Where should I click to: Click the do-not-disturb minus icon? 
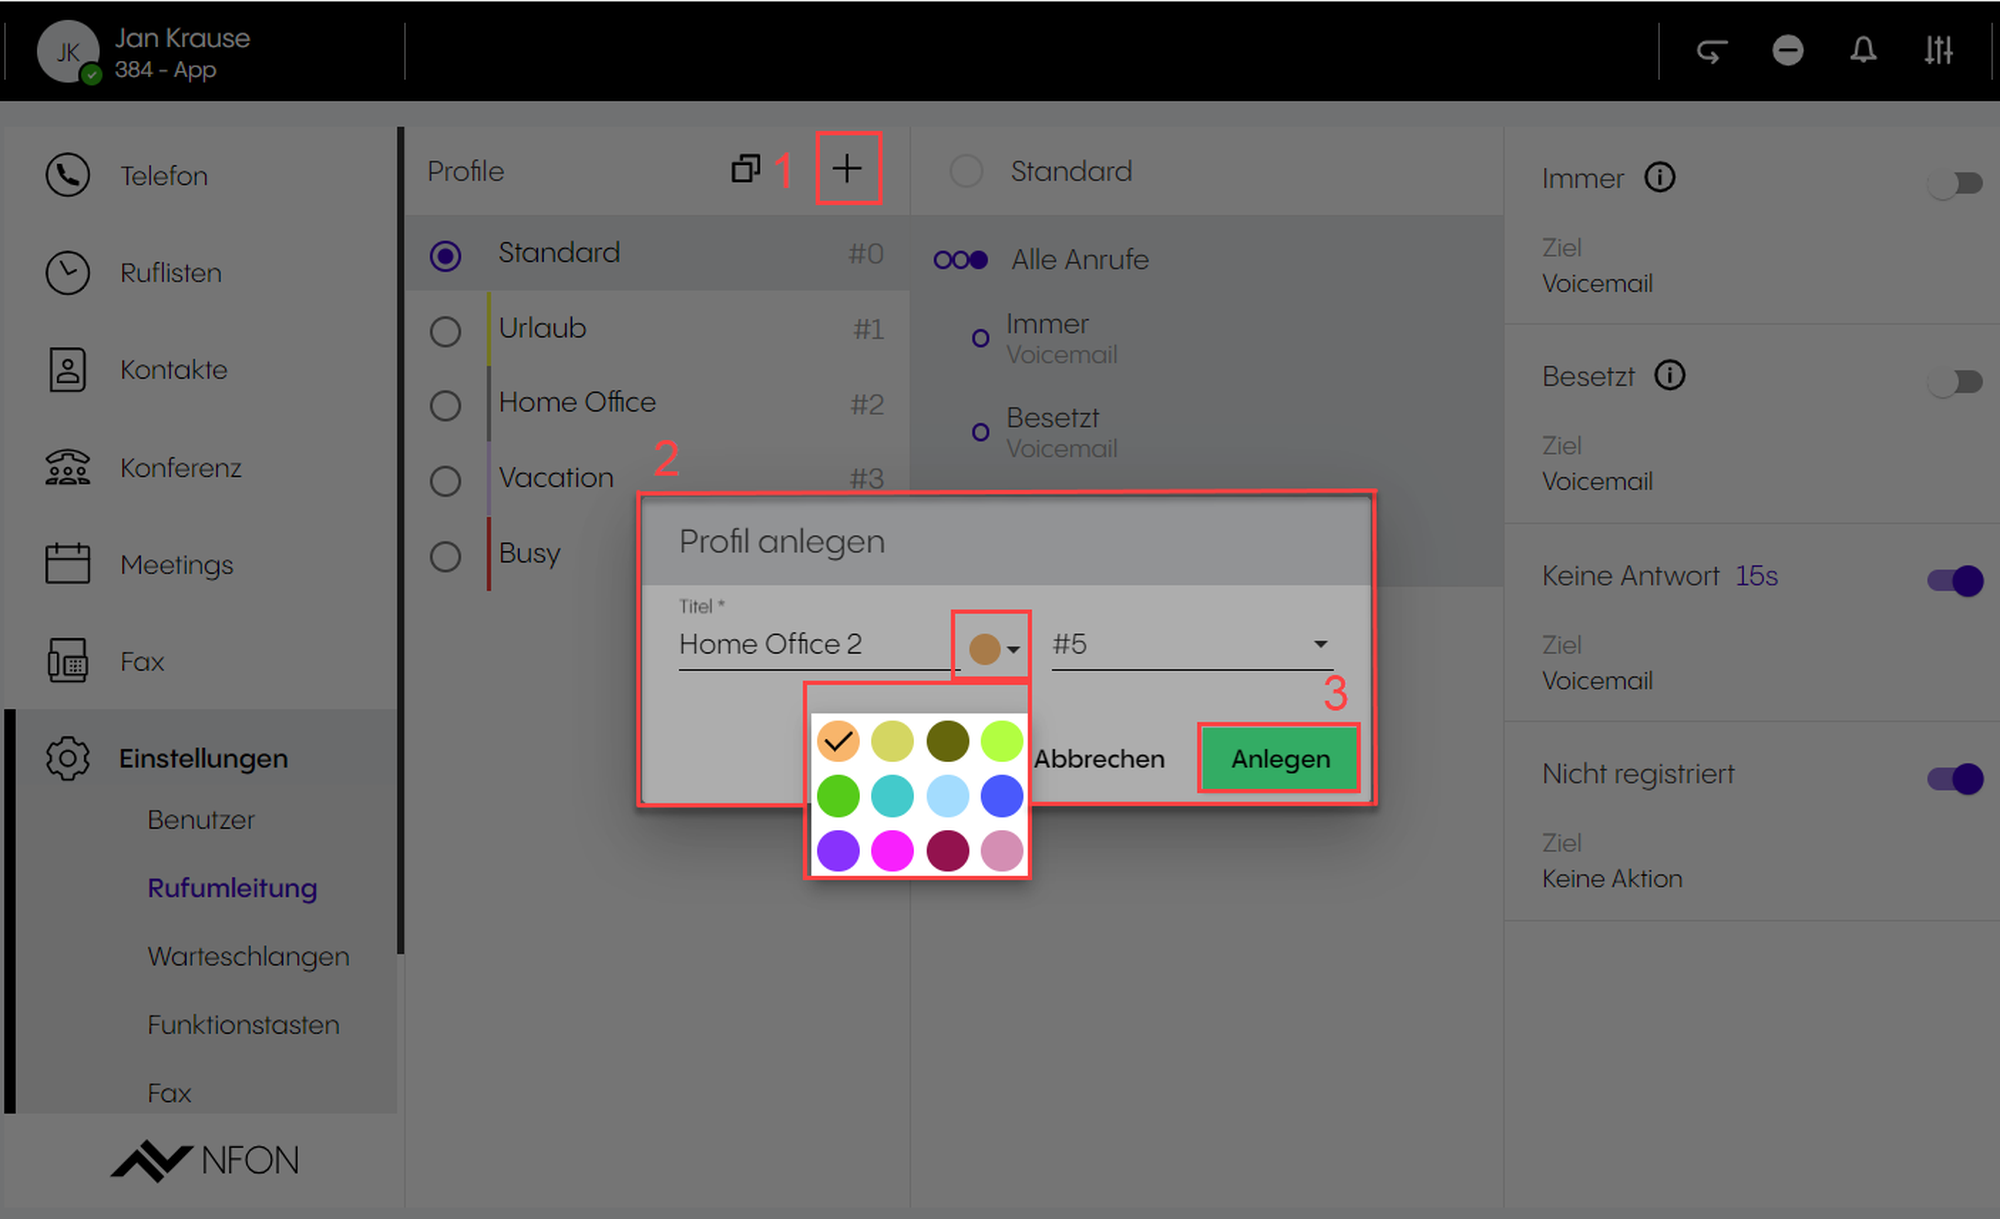[1787, 50]
